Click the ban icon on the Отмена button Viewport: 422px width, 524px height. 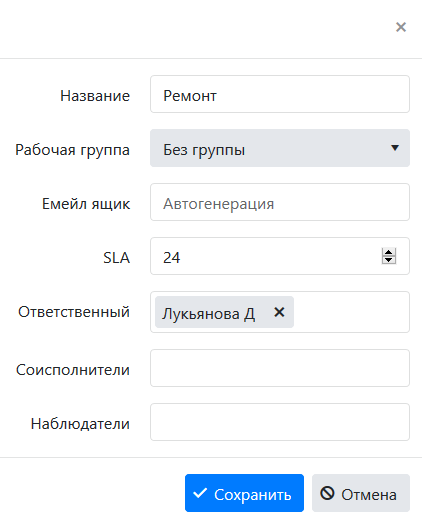[327, 493]
